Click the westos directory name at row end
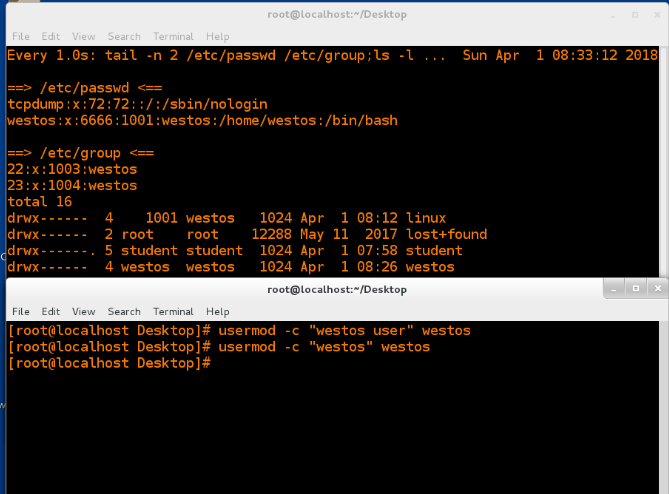 tap(430, 267)
